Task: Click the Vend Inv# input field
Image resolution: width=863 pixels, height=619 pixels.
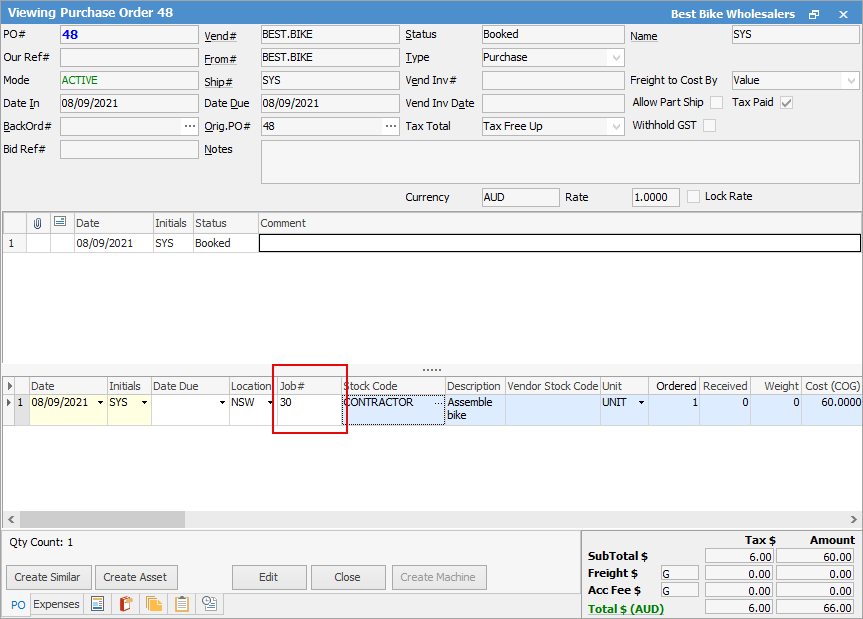Action: click(553, 80)
